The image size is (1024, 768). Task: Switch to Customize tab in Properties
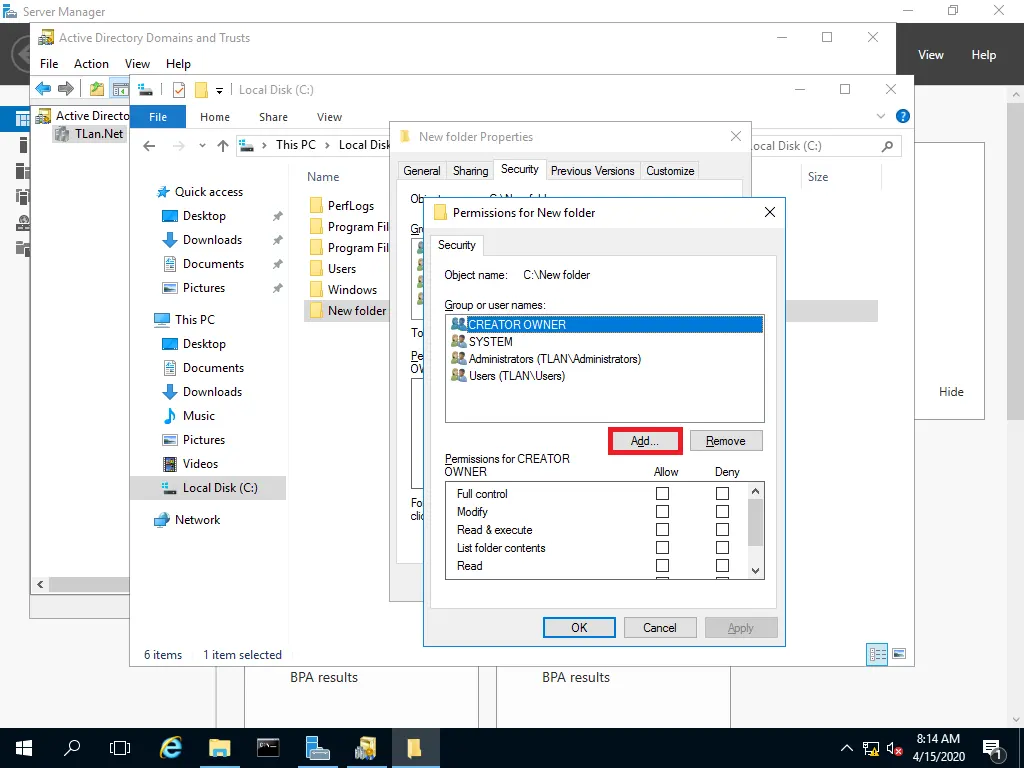(x=670, y=170)
